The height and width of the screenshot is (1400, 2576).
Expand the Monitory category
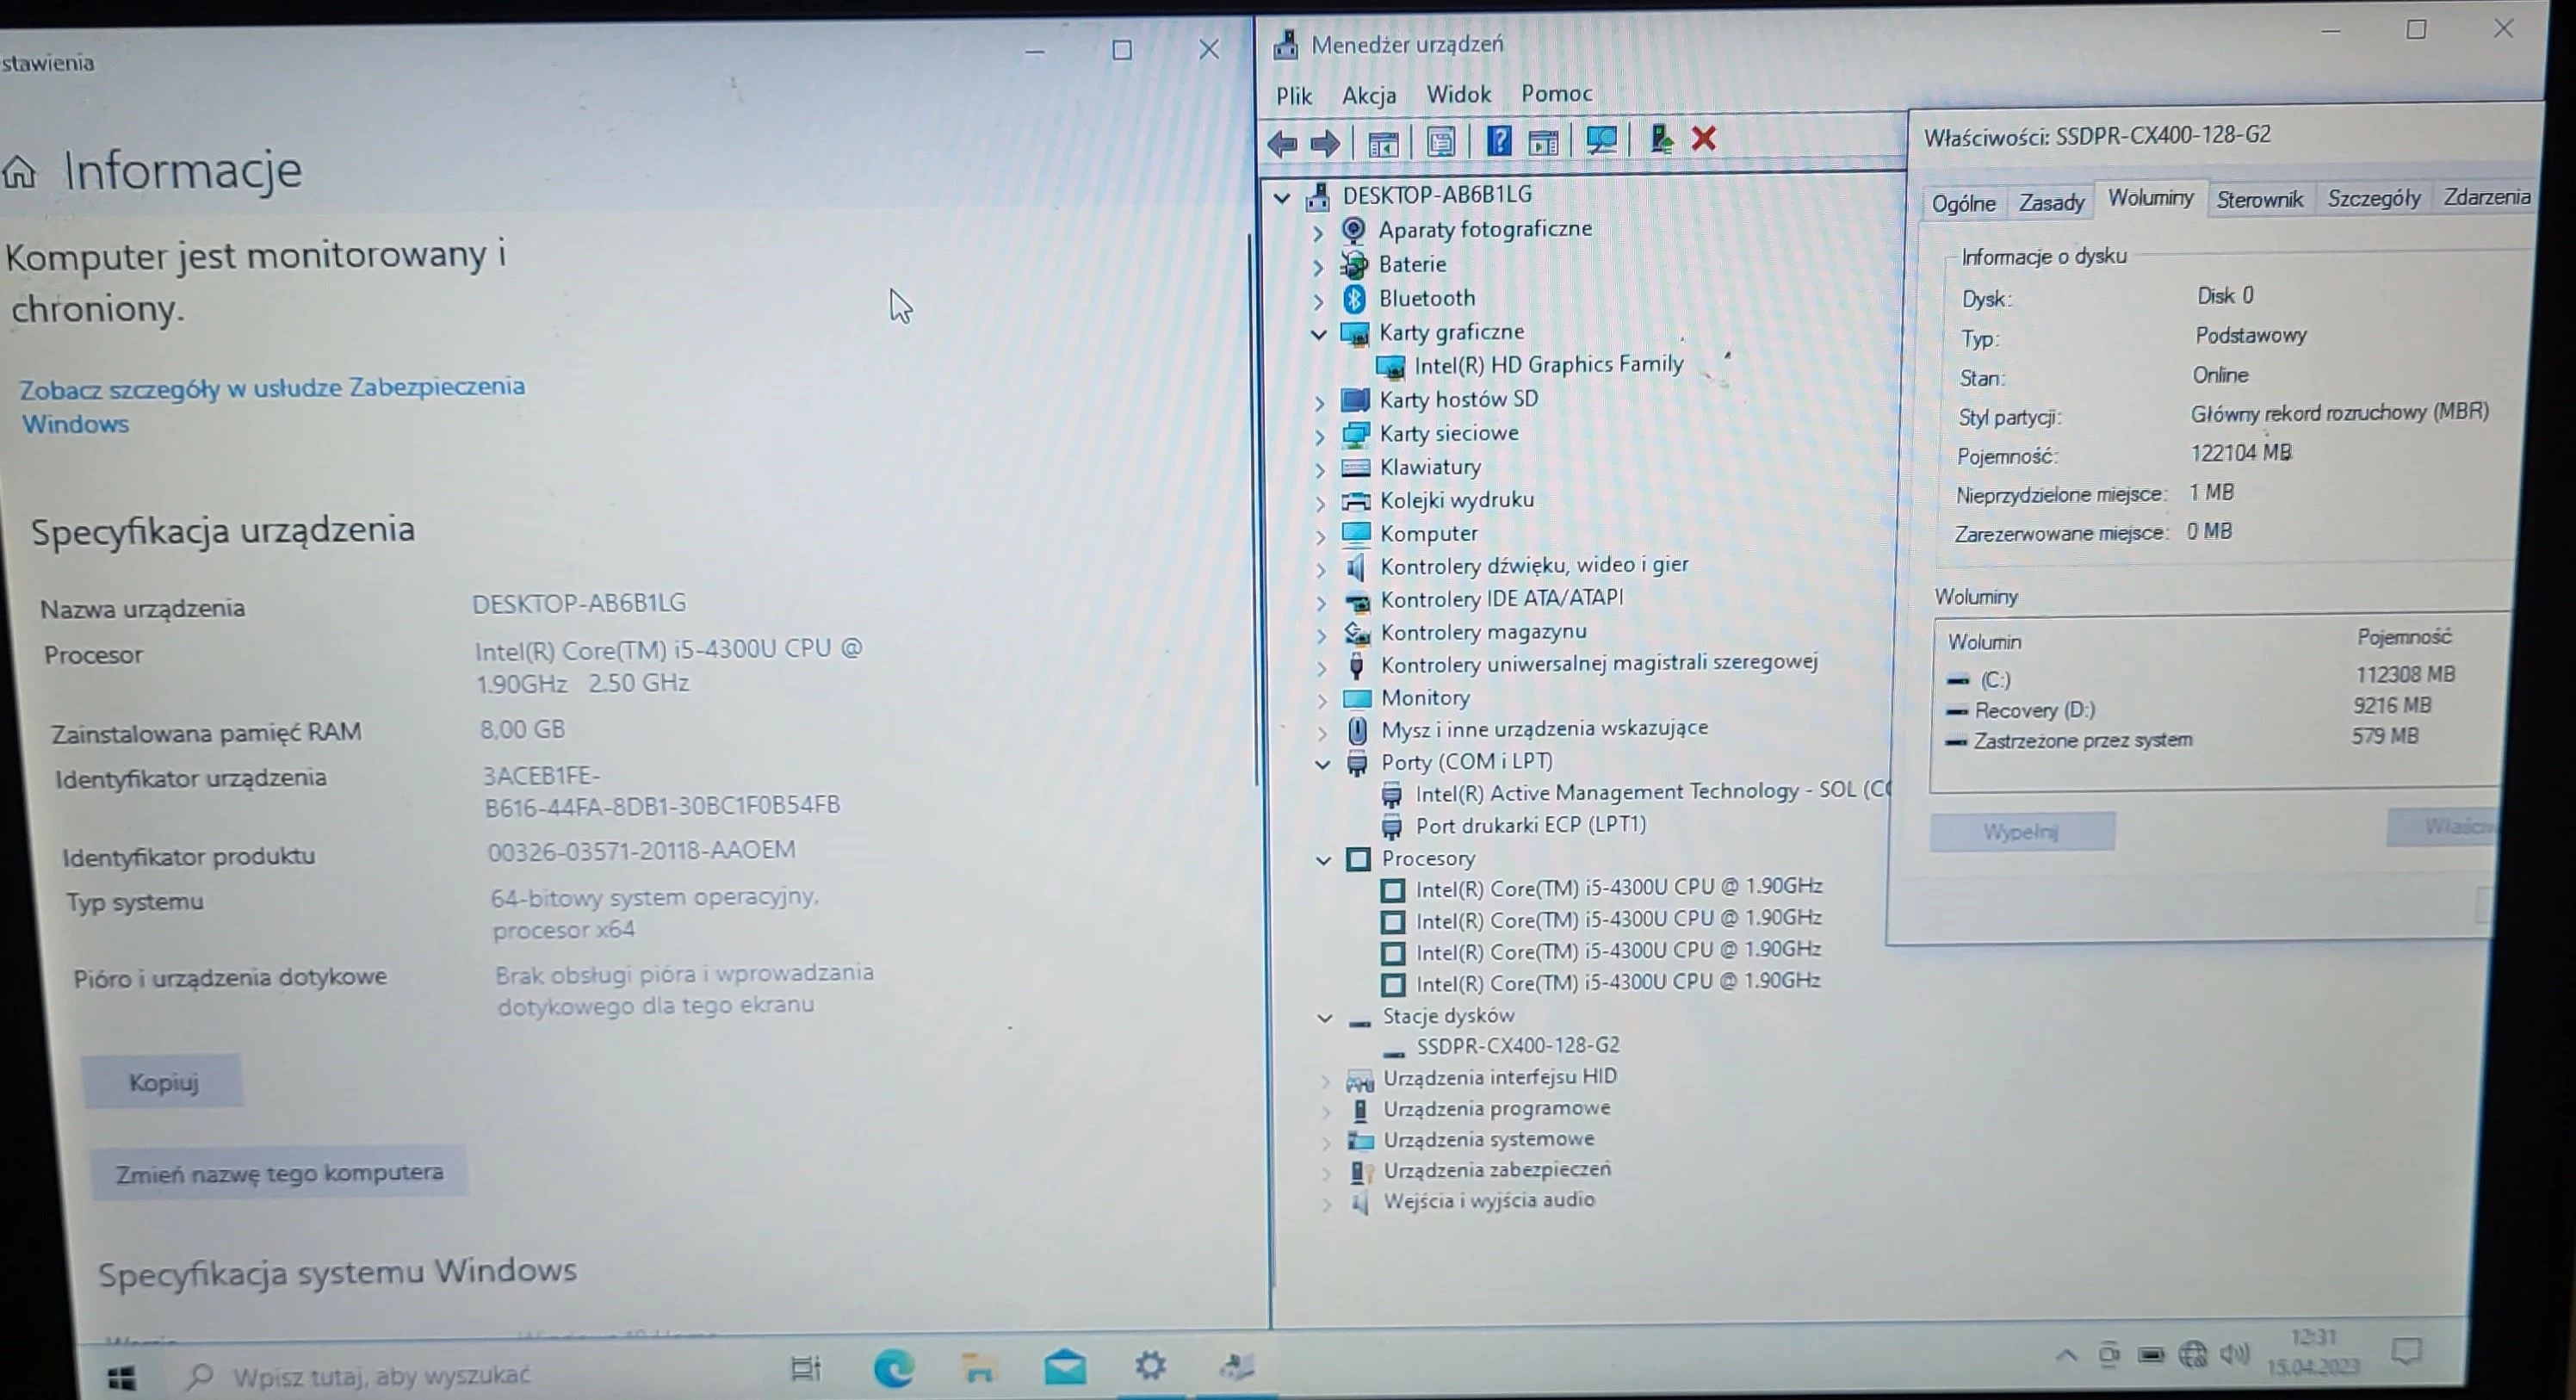(1321, 699)
